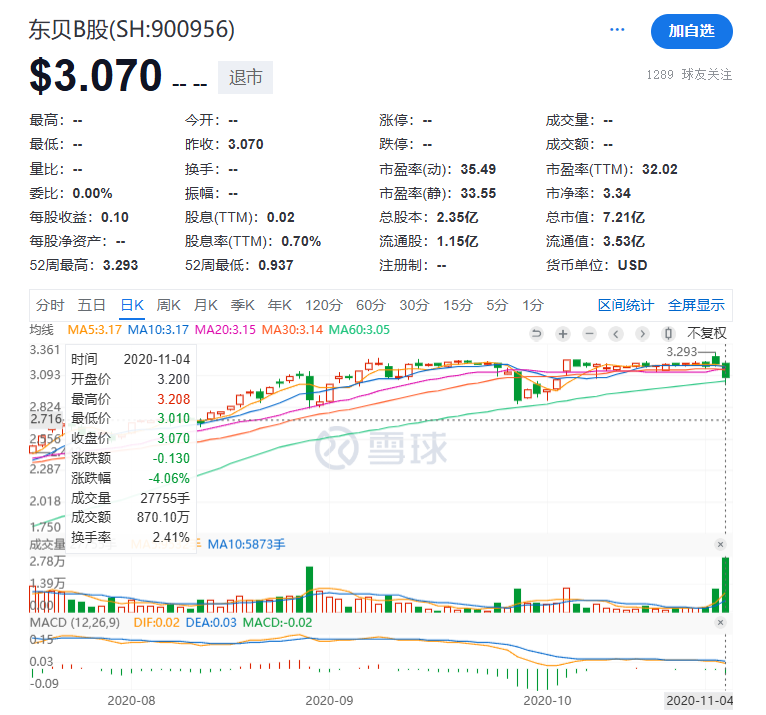
Task: Click the MACD:-0.02 value label
Action: [277, 623]
